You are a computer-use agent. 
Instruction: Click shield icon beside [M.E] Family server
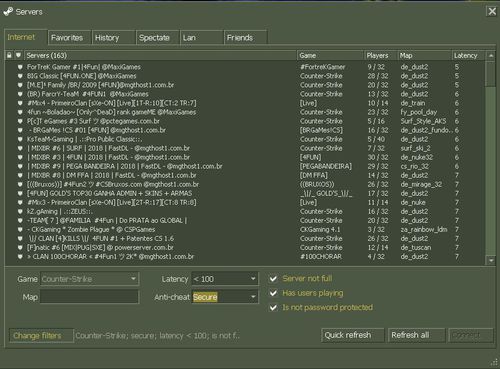20,85
